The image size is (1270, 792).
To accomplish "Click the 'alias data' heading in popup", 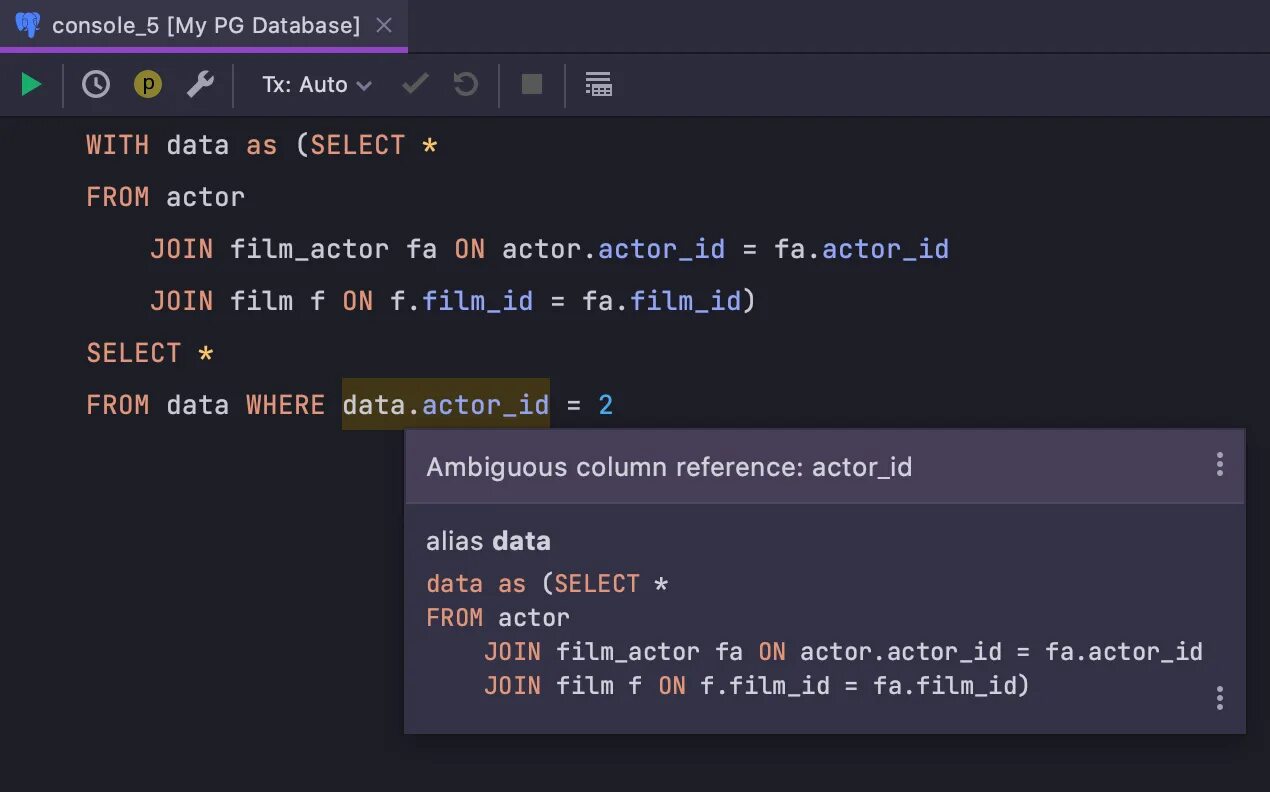I will click(x=488, y=541).
